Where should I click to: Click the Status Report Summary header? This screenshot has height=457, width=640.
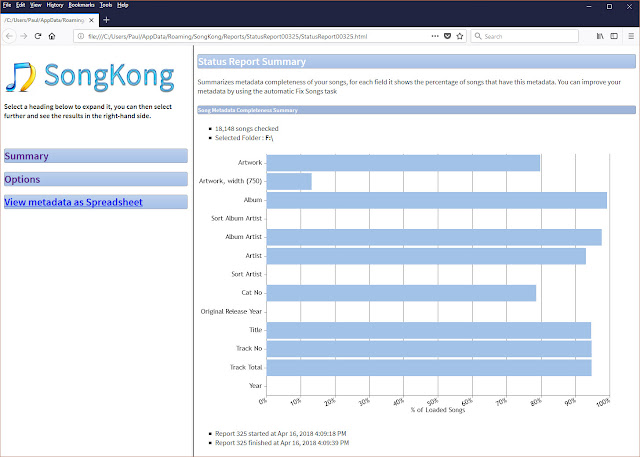[416, 62]
